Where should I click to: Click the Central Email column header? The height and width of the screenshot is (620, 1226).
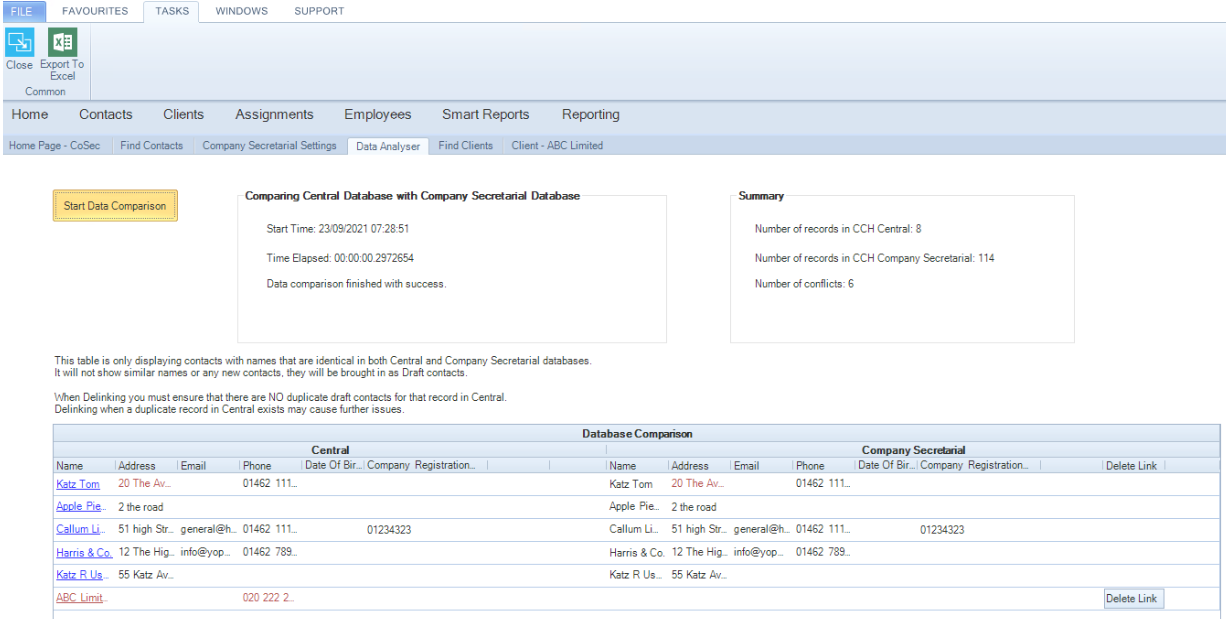208,466
